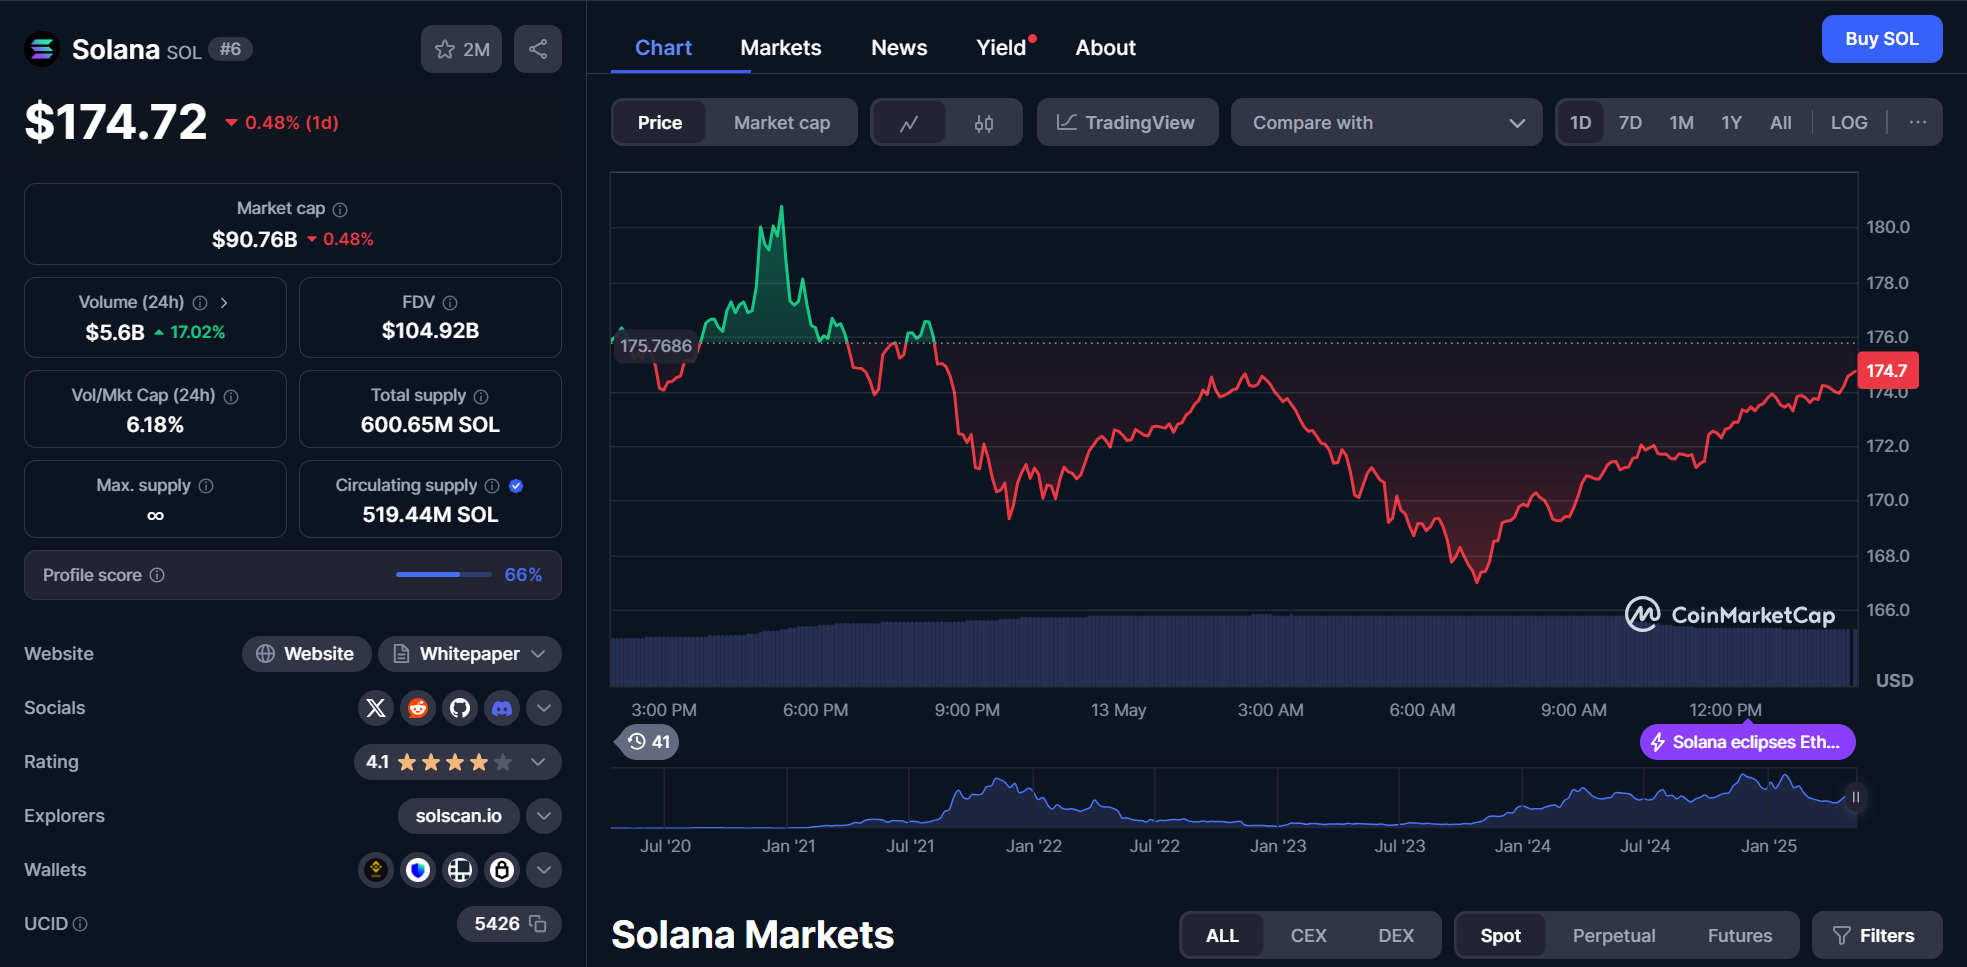Image resolution: width=1967 pixels, height=967 pixels.
Task: Click the Solana eclipses Eth event marker
Action: click(x=1746, y=741)
